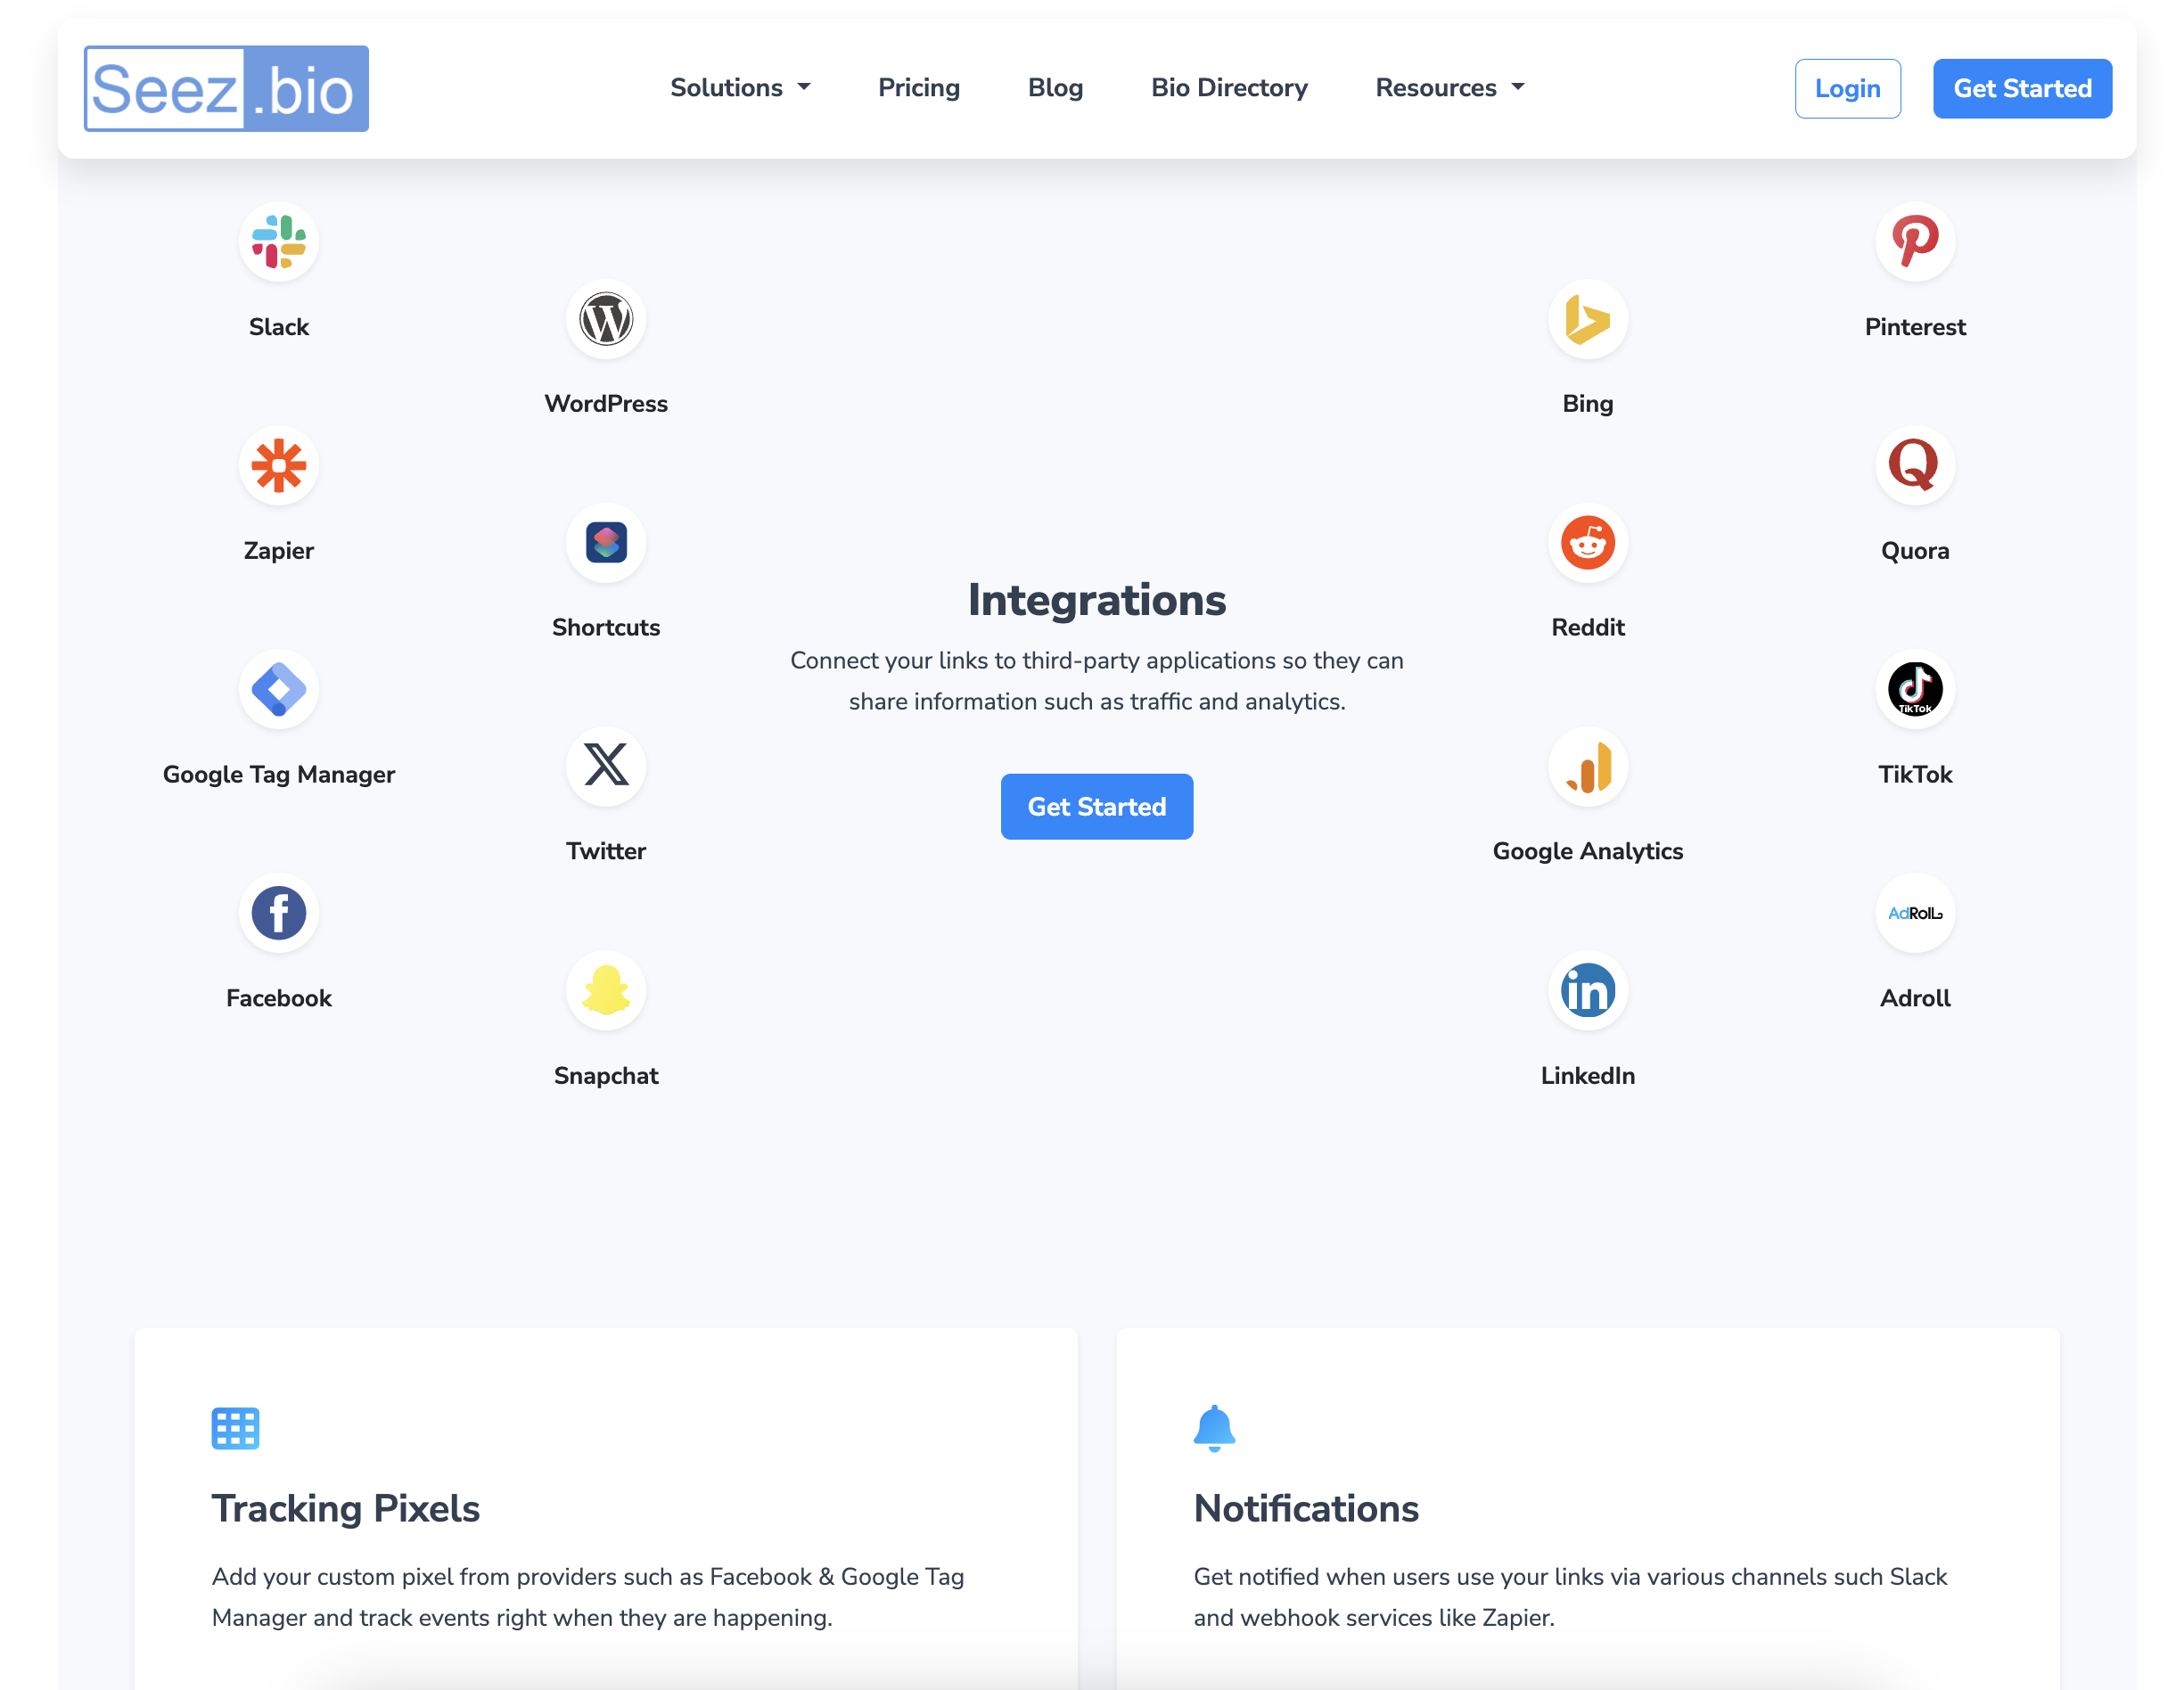Click the Google Analytics label
The image size is (2184, 1690).
[x=1588, y=852]
